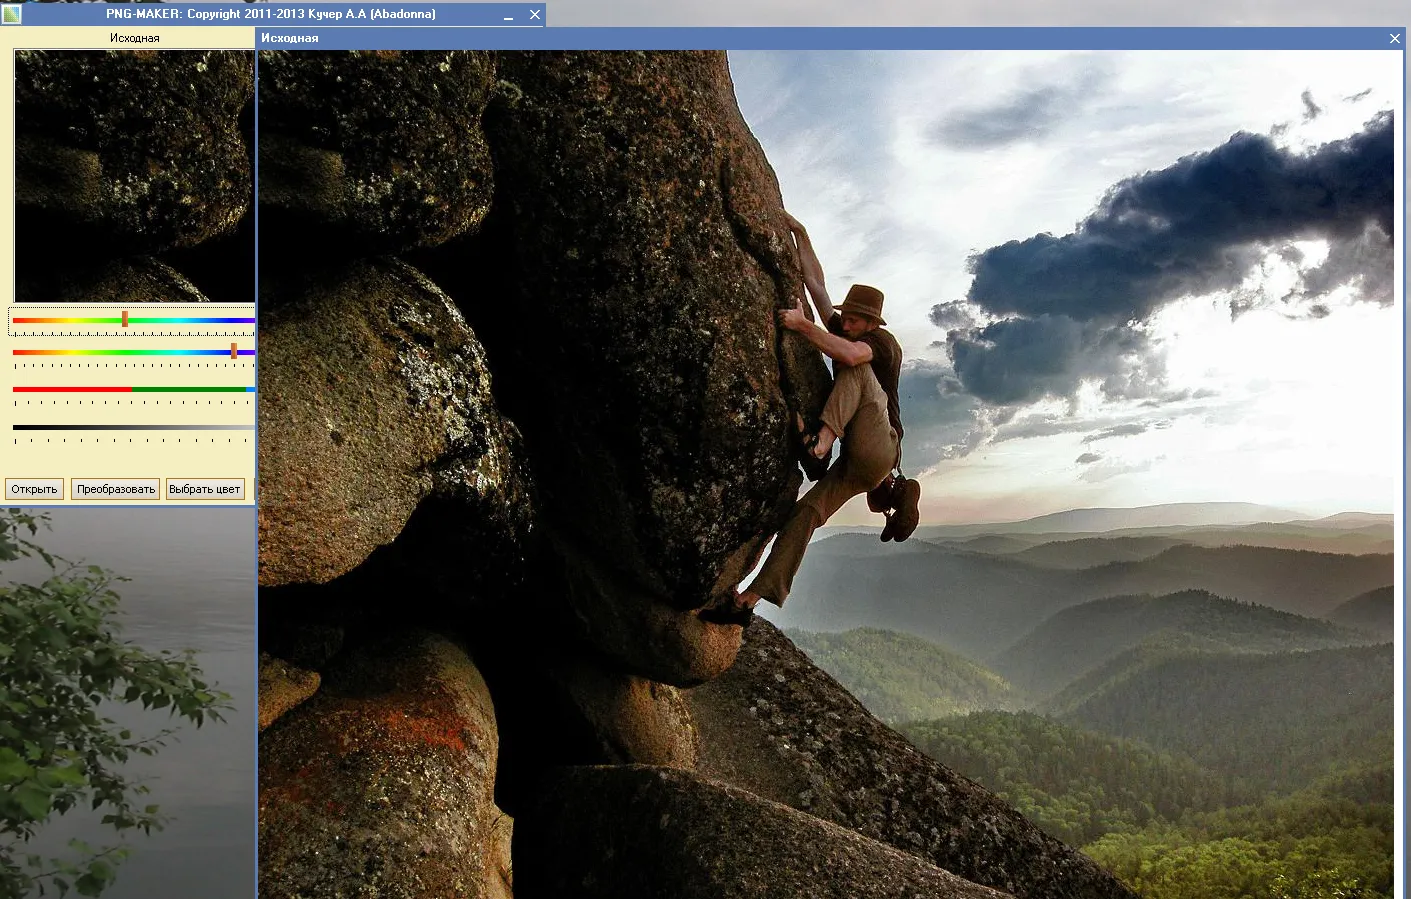
Task: Click the Открыть button
Action: click(34, 489)
